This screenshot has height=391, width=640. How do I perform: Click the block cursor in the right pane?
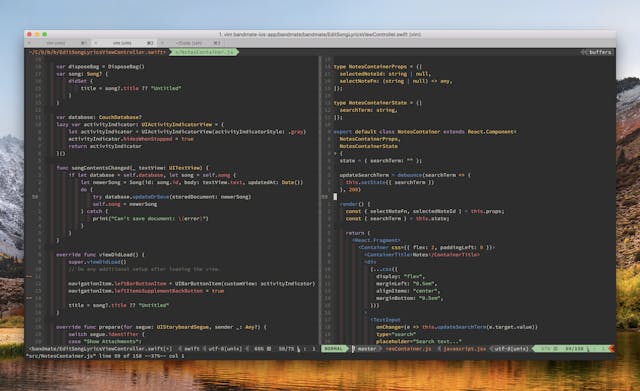pyautogui.click(x=335, y=197)
